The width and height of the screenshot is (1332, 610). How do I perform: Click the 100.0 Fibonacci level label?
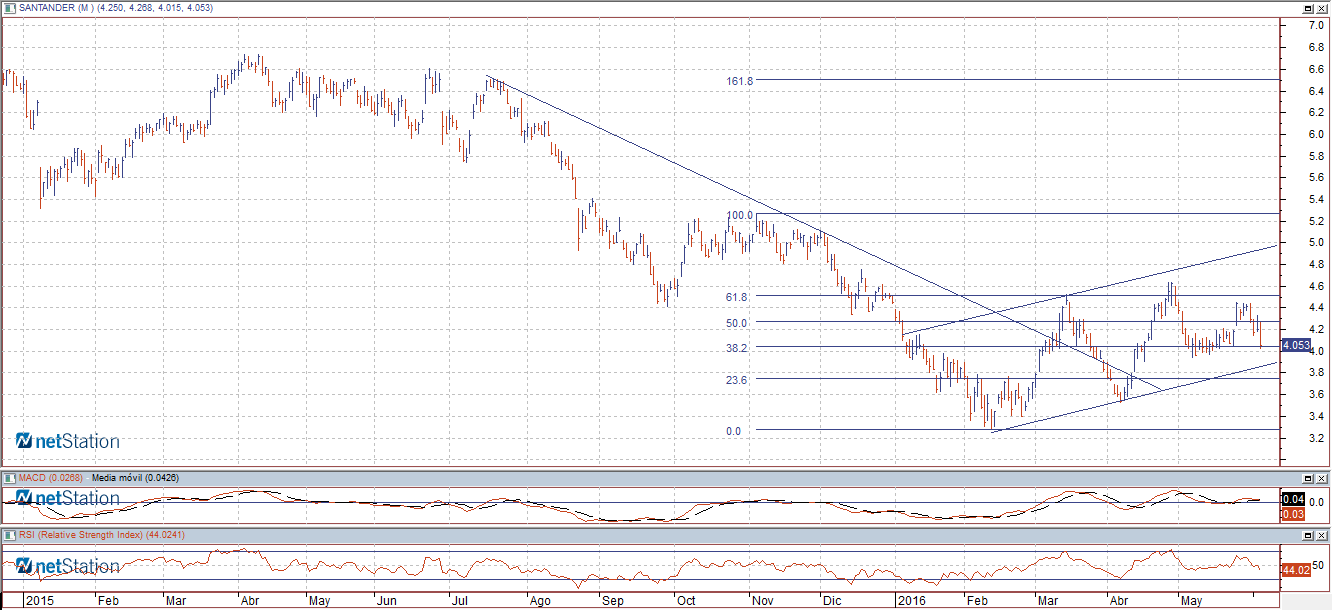pyautogui.click(x=740, y=214)
